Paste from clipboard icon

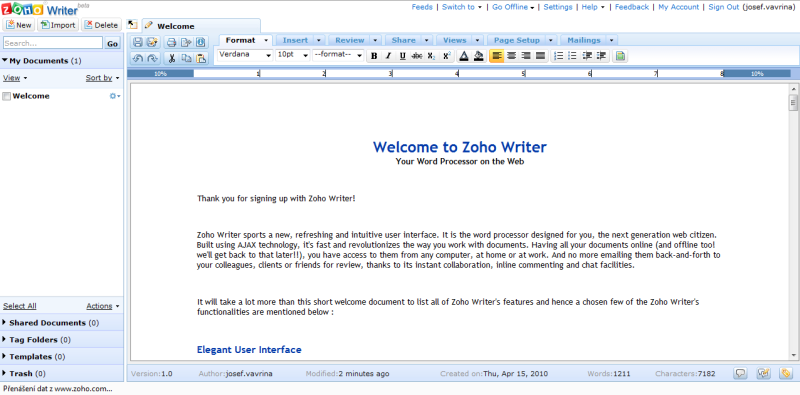click(201, 58)
